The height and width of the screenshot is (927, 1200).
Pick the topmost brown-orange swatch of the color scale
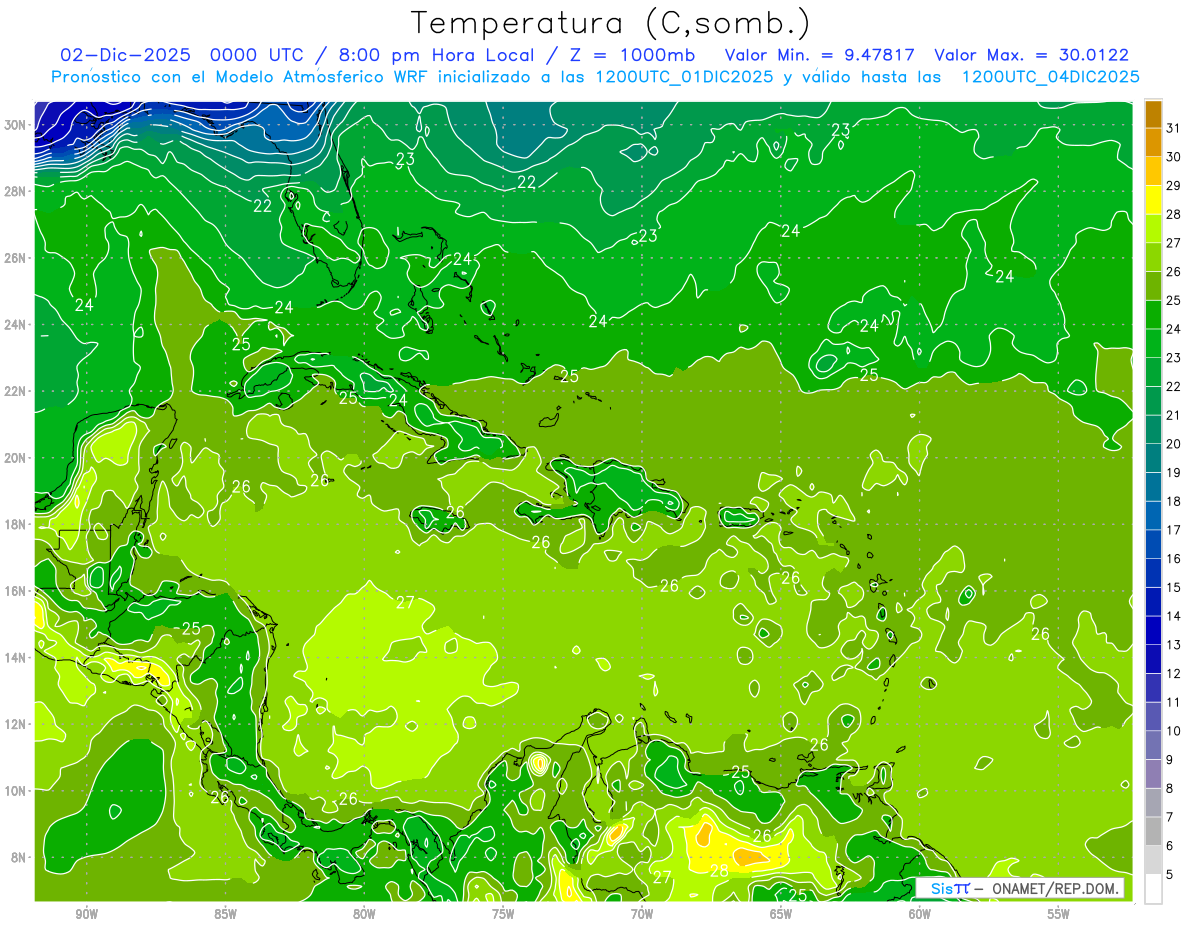coord(1153,113)
